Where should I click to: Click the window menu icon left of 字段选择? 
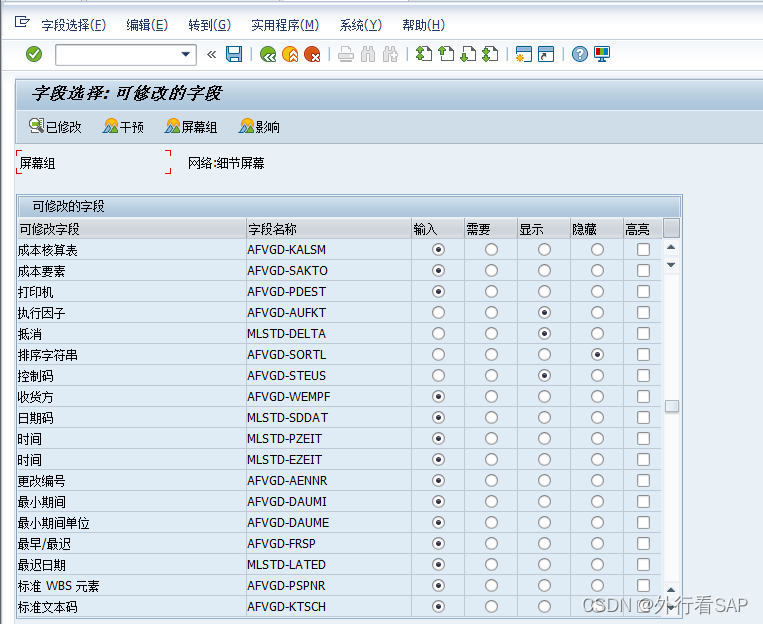pos(22,22)
